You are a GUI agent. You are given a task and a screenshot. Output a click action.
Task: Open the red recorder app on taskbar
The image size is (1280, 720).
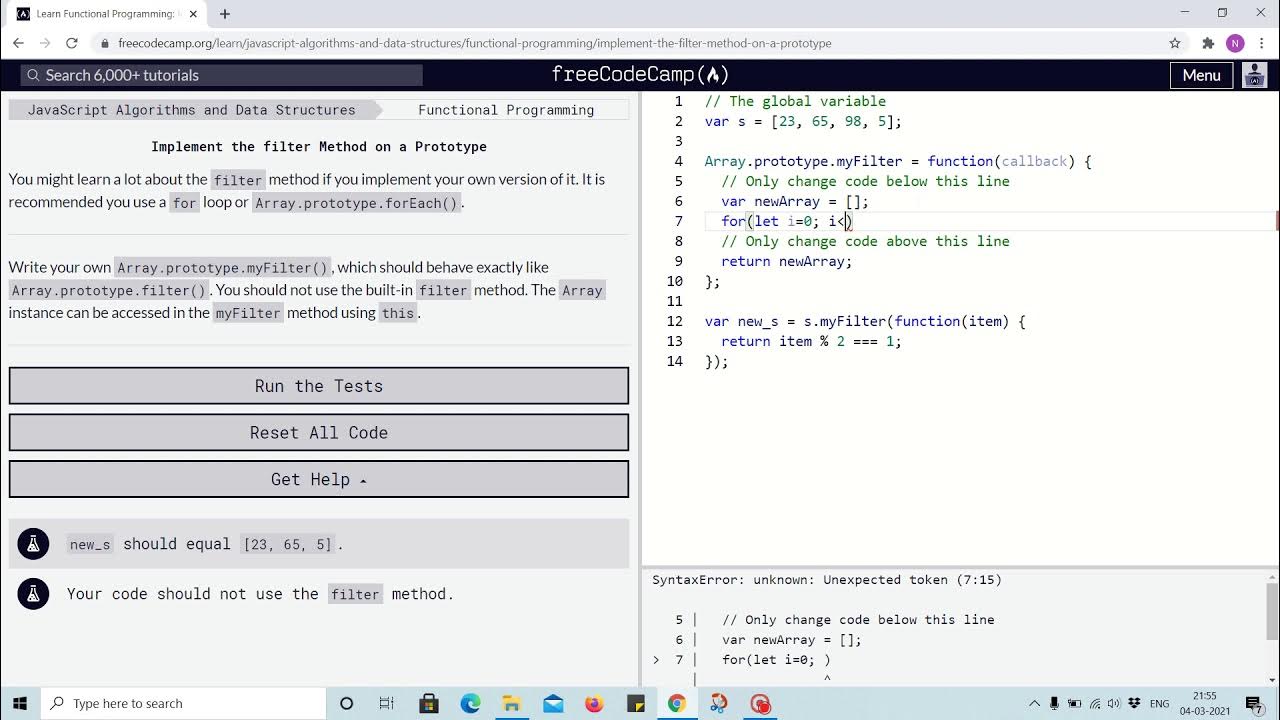pyautogui.click(x=760, y=703)
